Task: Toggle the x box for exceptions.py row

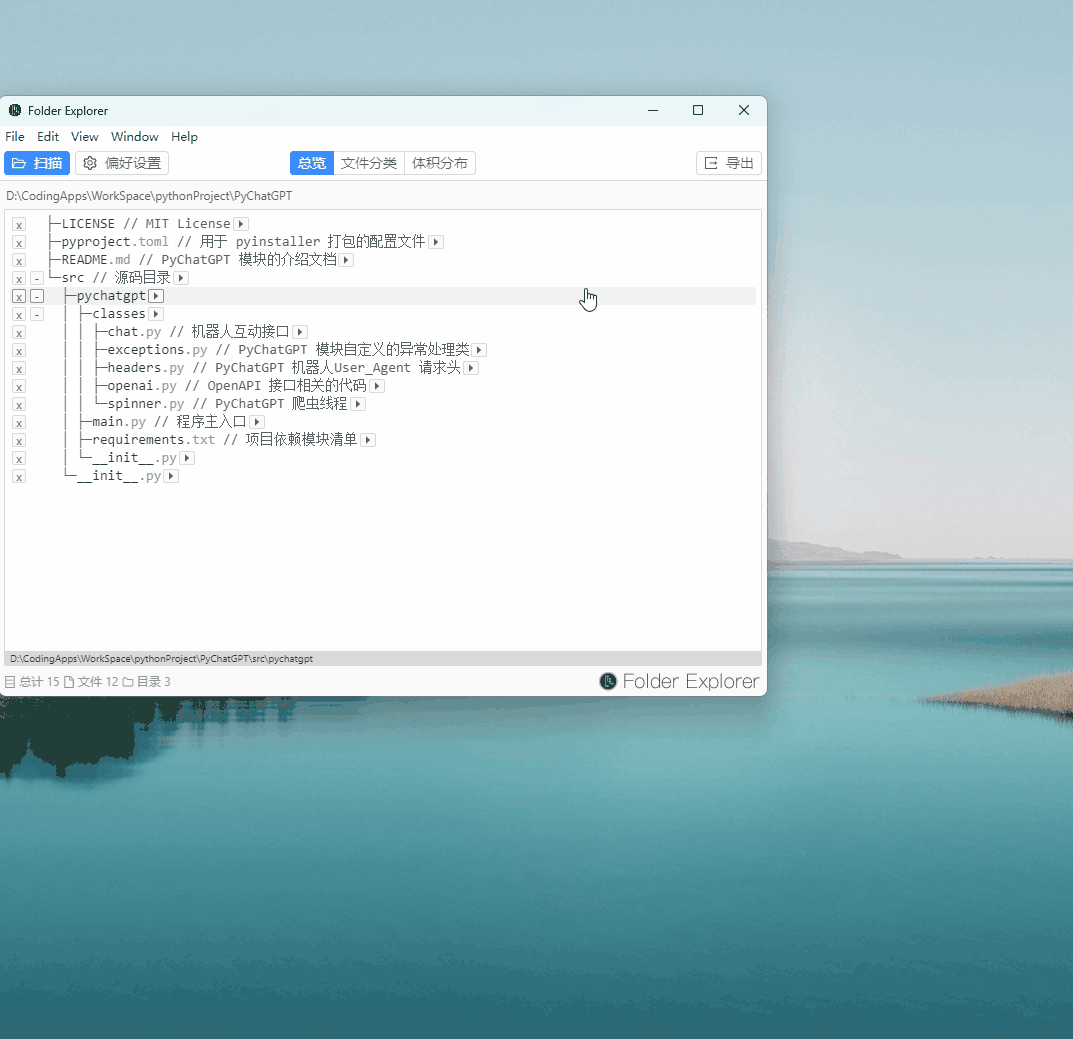Action: click(x=19, y=350)
